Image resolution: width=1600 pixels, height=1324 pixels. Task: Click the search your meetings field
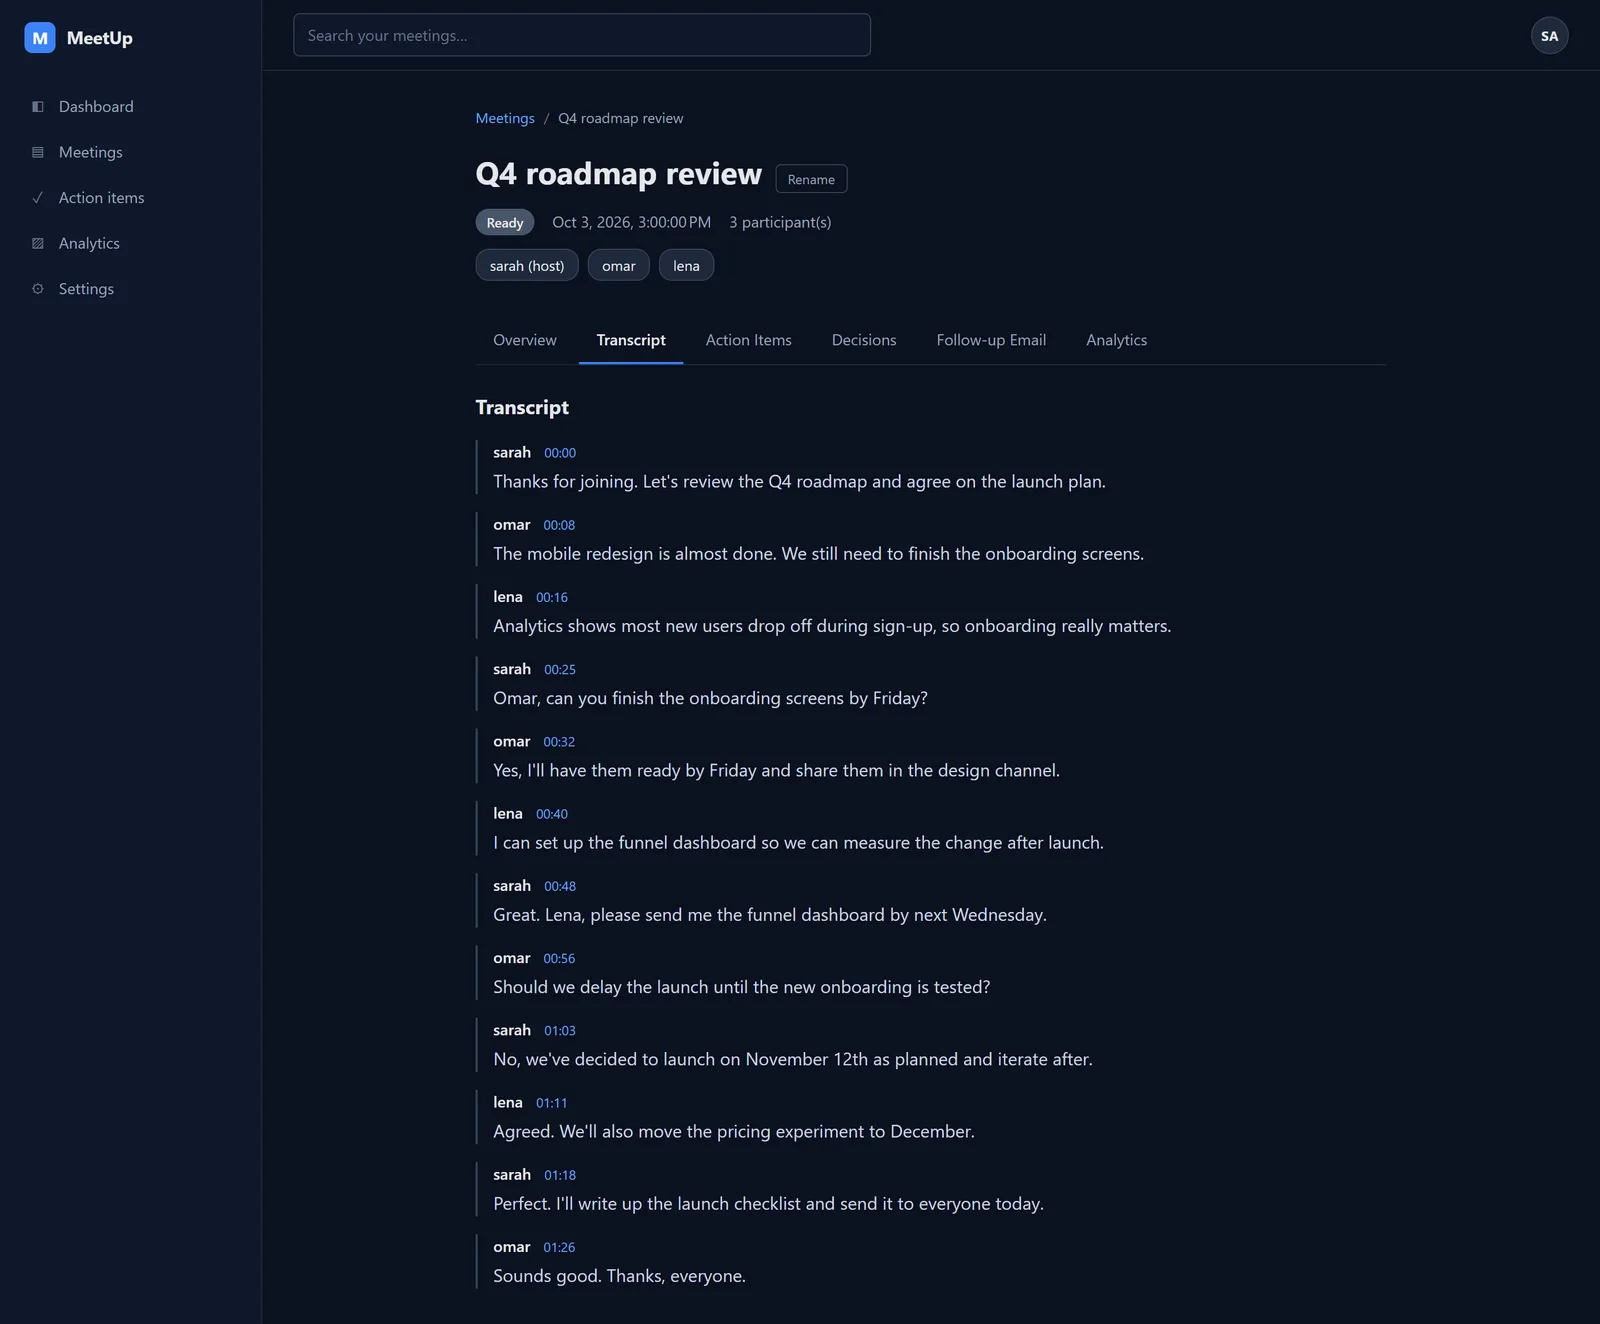coord(582,35)
